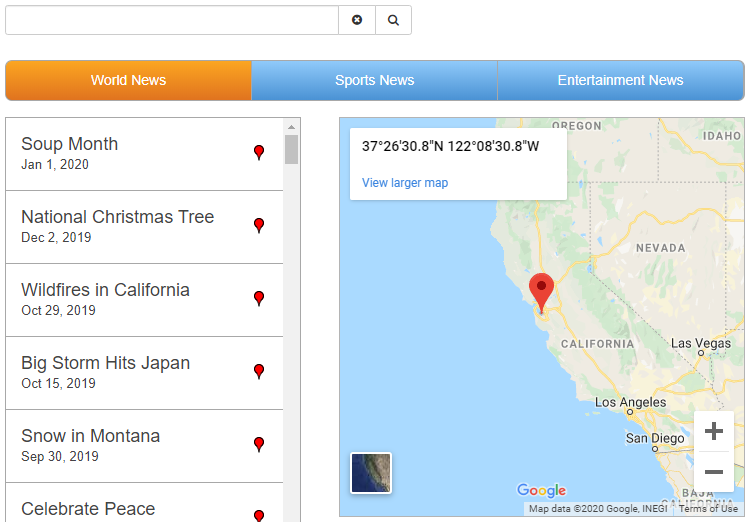Switch to the World News tab
Image resolution: width=750 pixels, height=522 pixels.
[129, 80]
